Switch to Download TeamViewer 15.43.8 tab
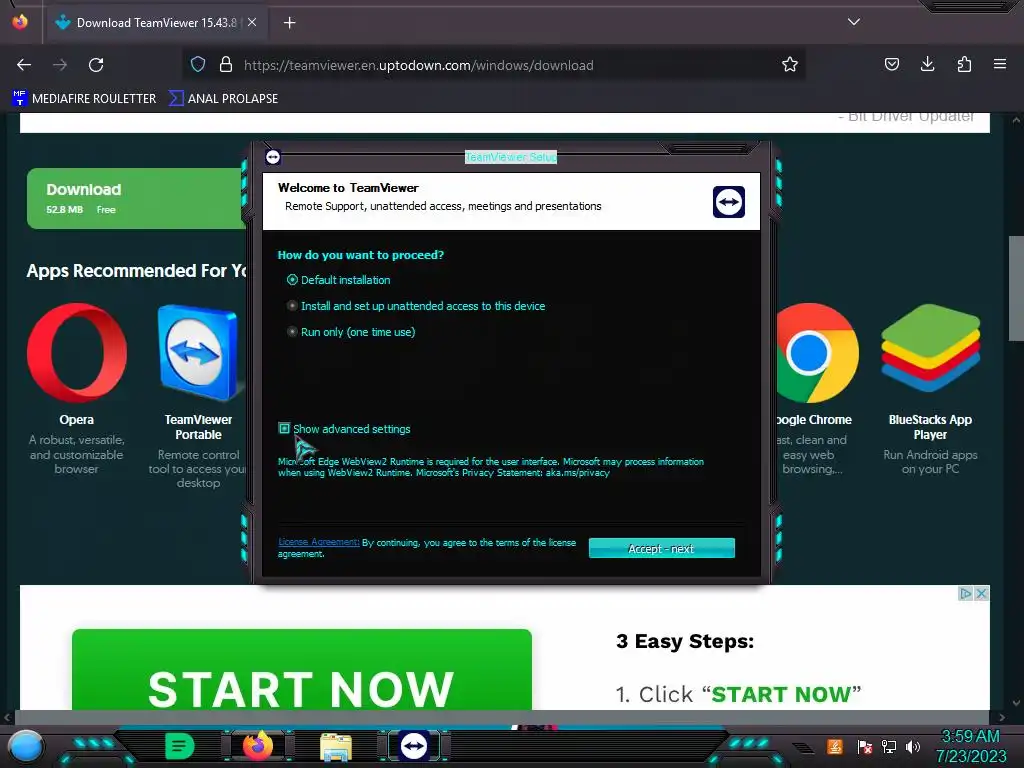The width and height of the screenshot is (1024, 768). (157, 23)
